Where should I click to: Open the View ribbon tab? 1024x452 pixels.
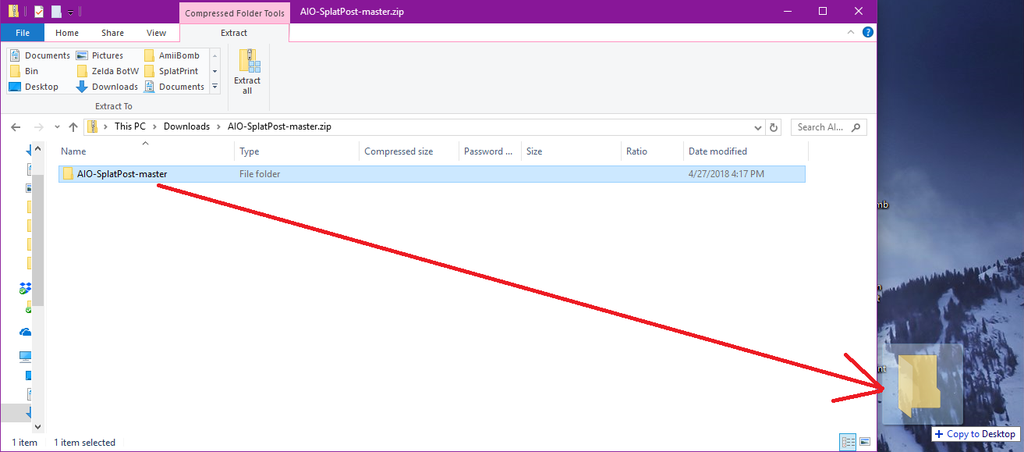(156, 33)
